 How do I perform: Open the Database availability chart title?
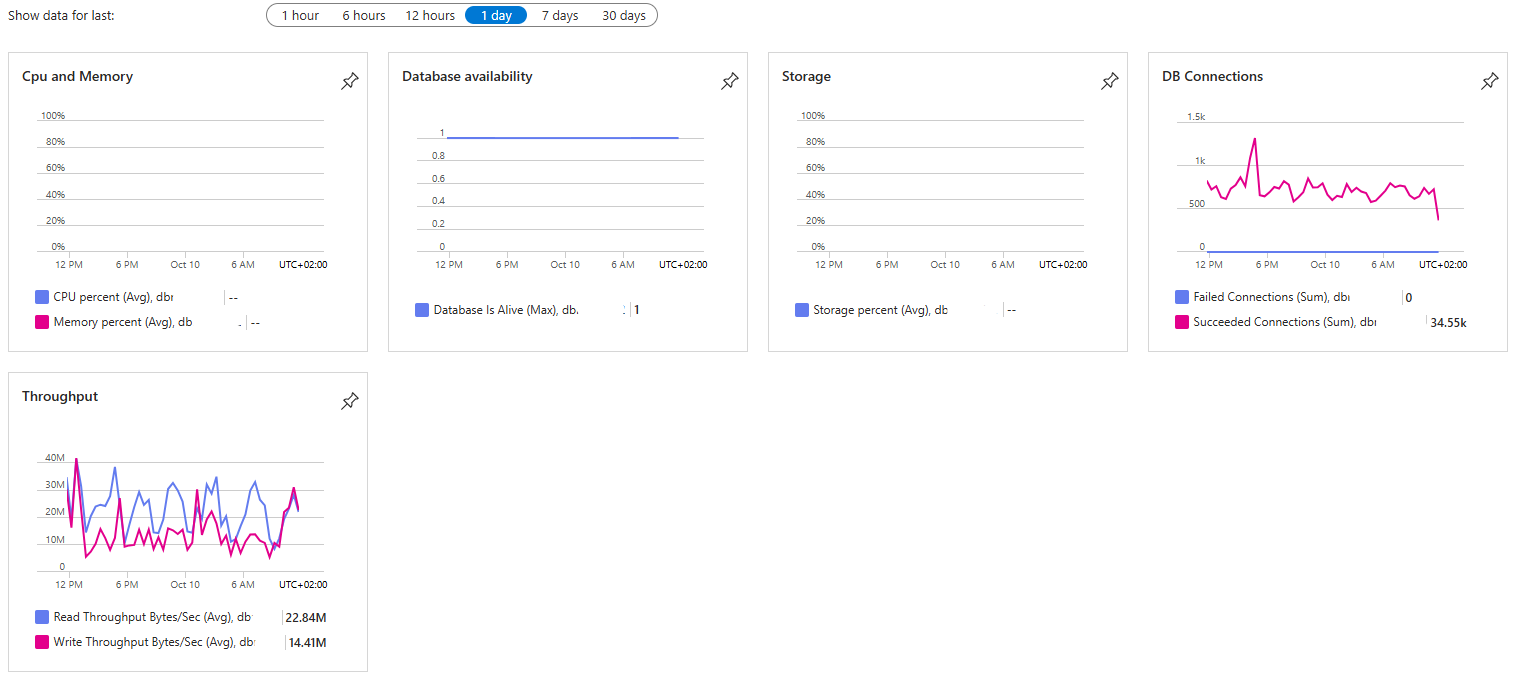tap(467, 76)
